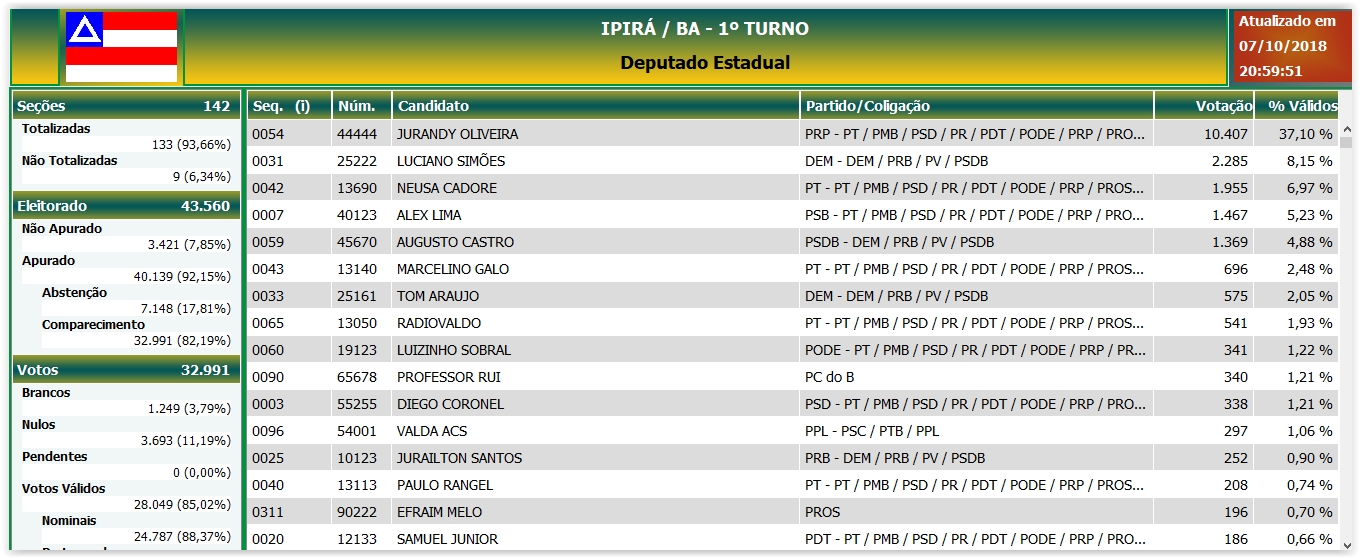Click the Comparecimento entry under Apurado
The width and height of the screenshot is (1360, 558).
(x=93, y=325)
